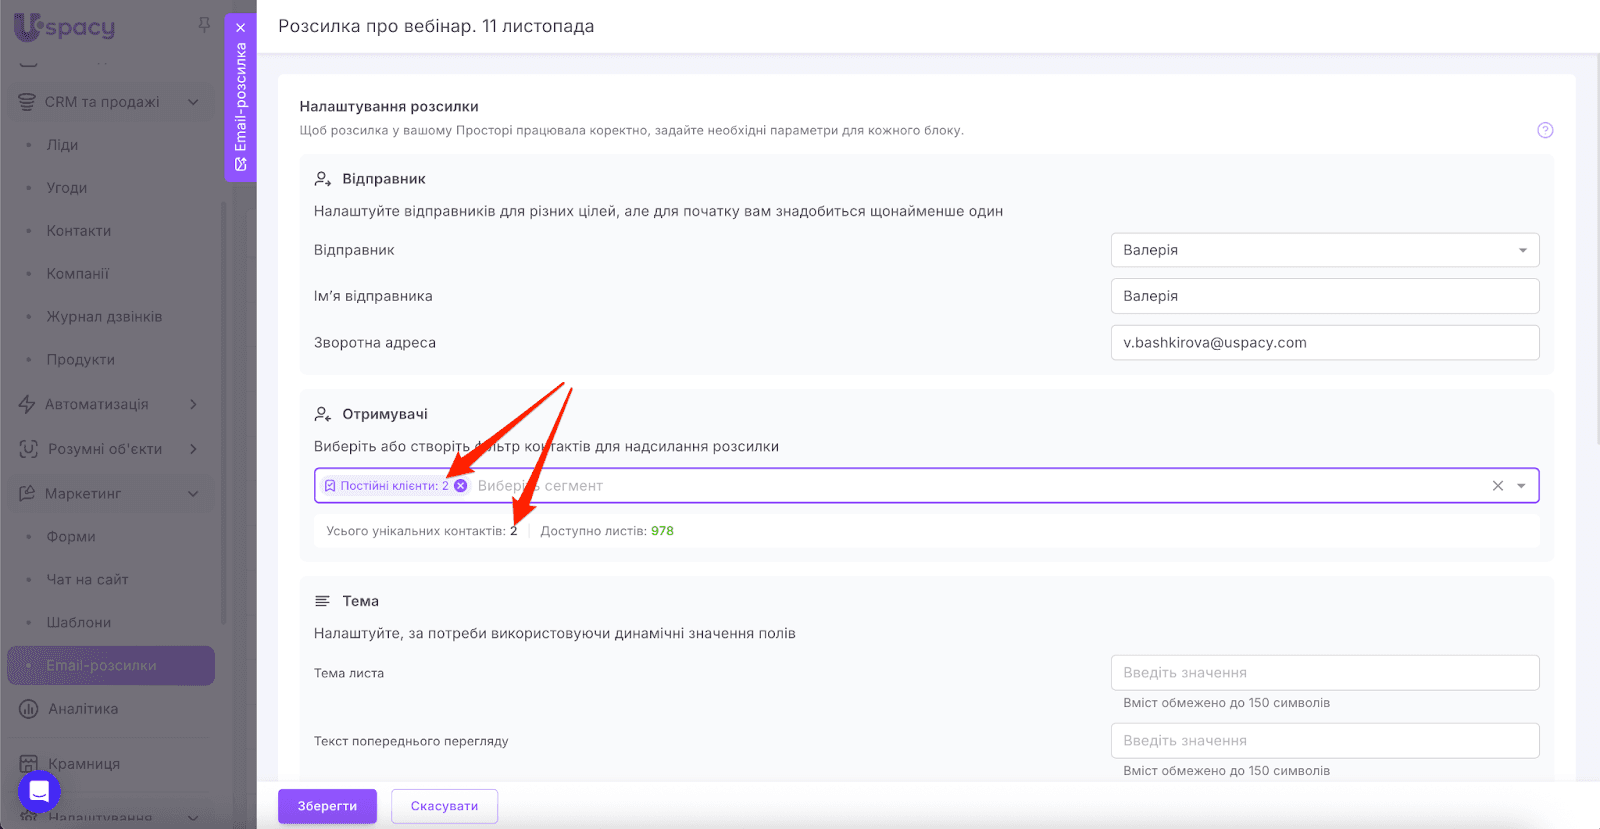The height and width of the screenshot is (829, 1600).
Task: Focus the Зворотна адреса email field
Action: [x=1324, y=343]
